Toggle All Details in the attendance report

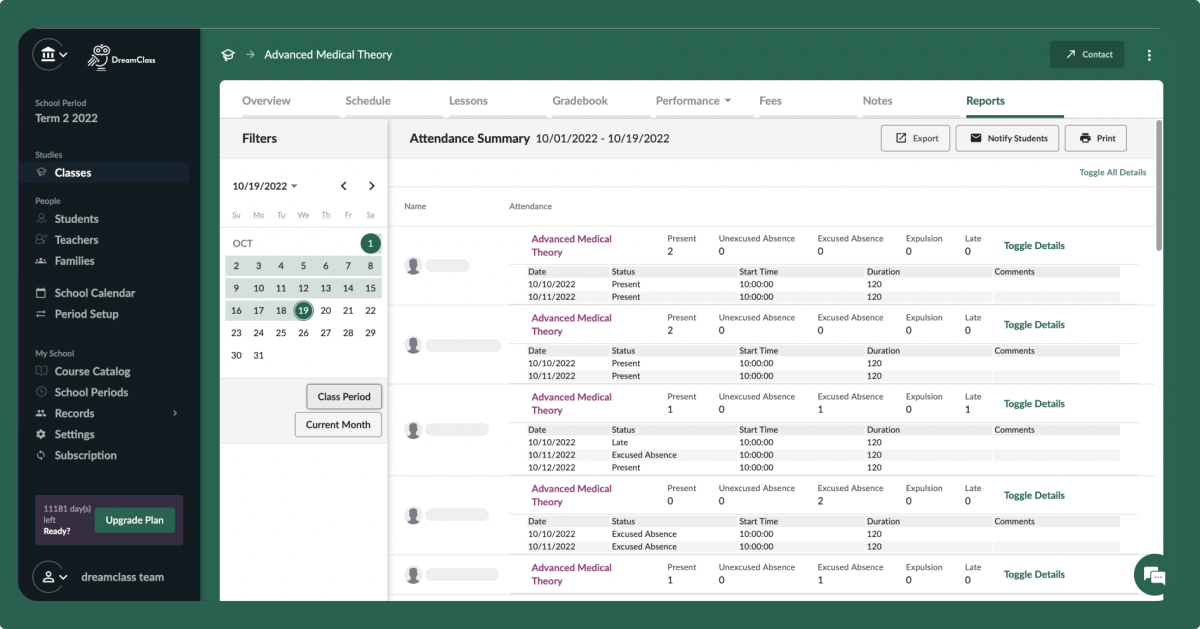(x=1113, y=172)
